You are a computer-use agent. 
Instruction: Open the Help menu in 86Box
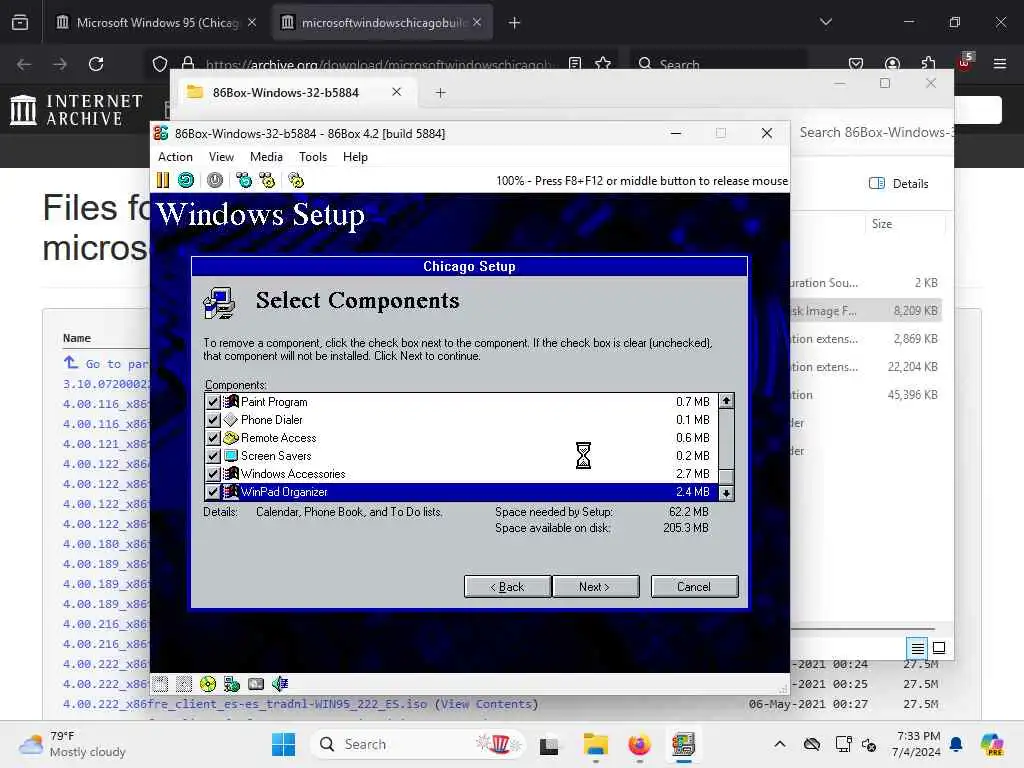point(355,157)
